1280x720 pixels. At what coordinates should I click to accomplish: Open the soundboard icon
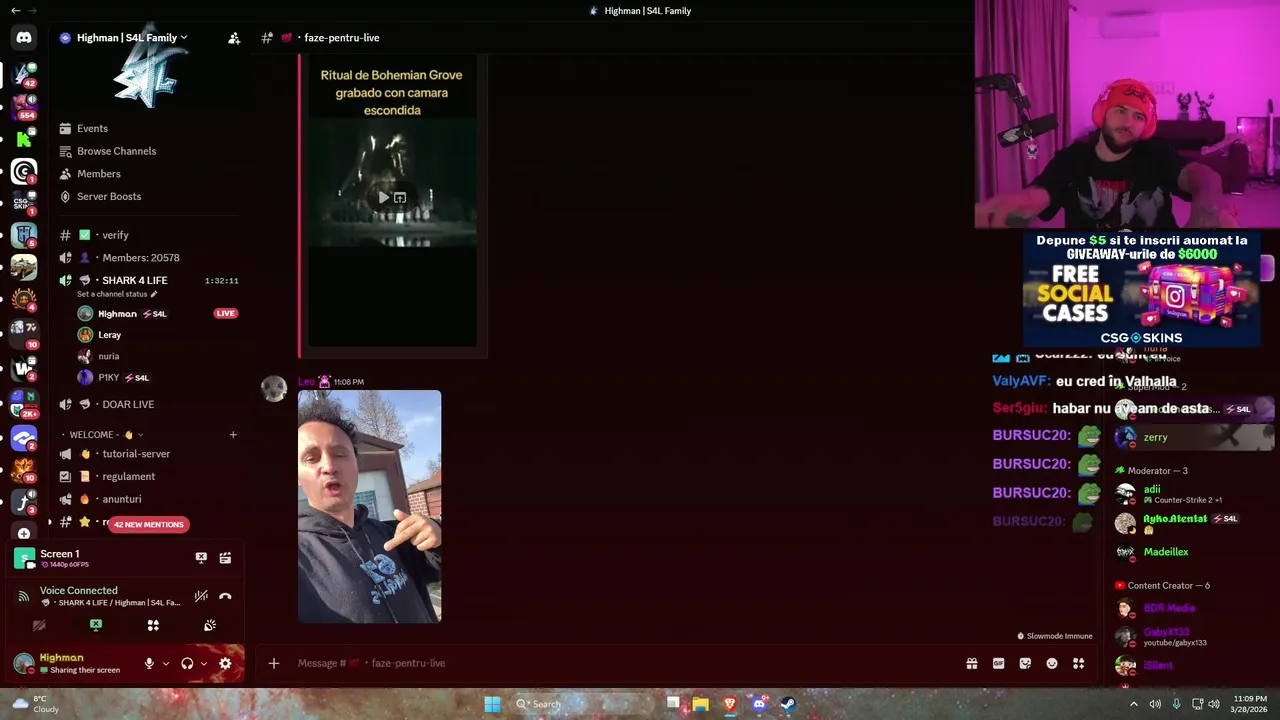pyautogui.click(x=210, y=625)
